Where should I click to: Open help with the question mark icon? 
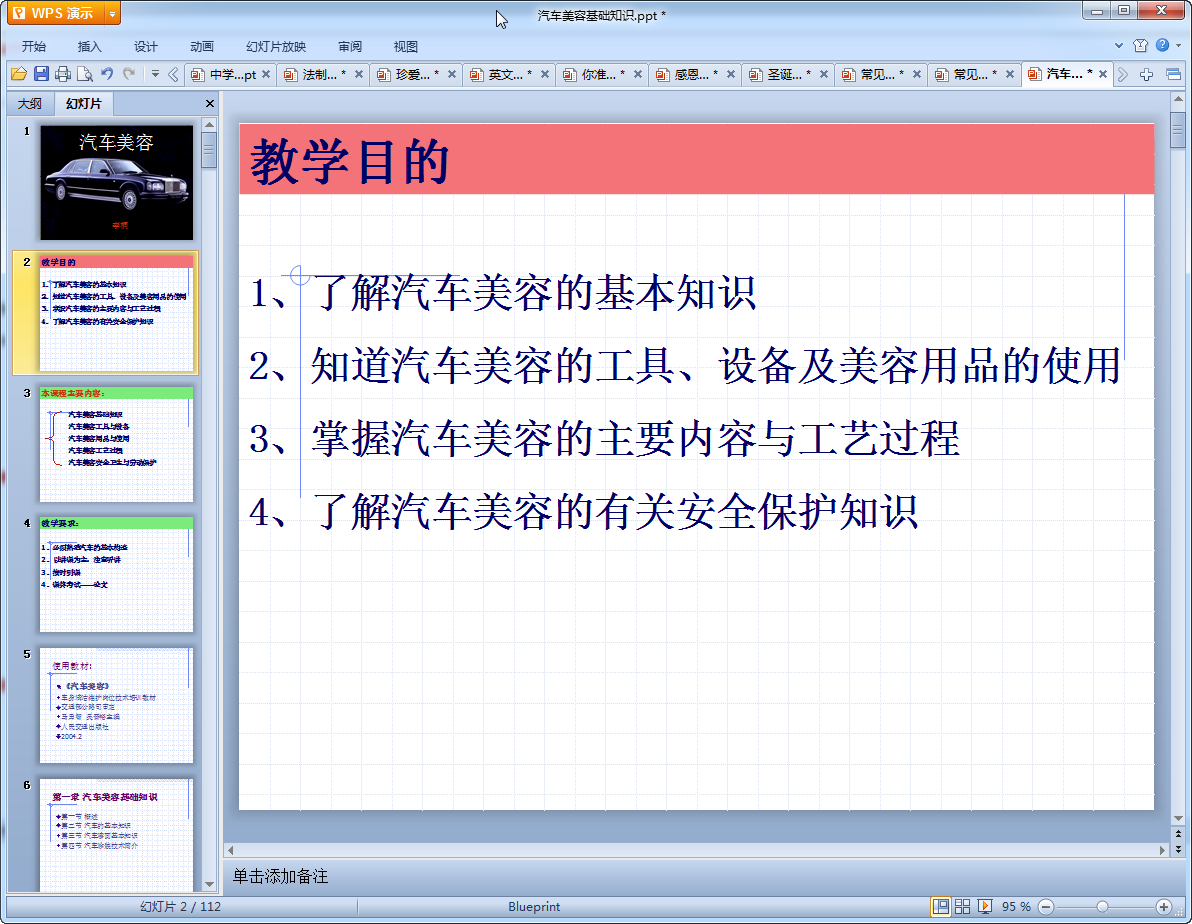(x=1162, y=46)
